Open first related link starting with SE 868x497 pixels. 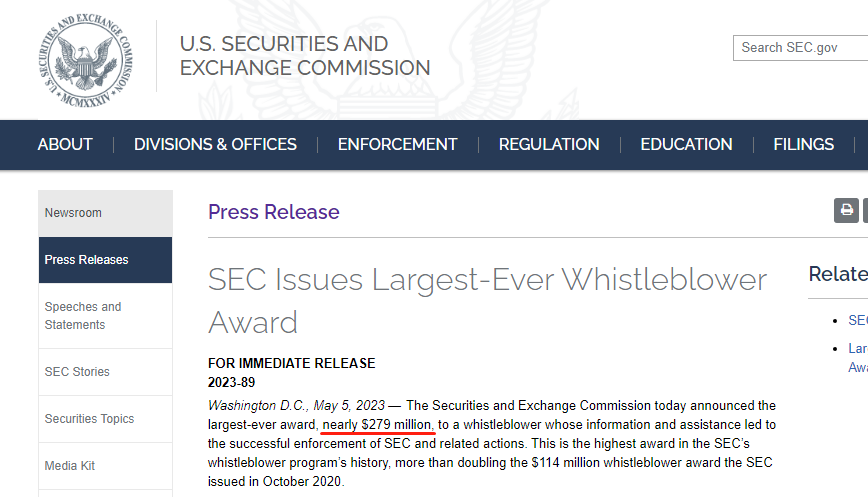coord(857,320)
